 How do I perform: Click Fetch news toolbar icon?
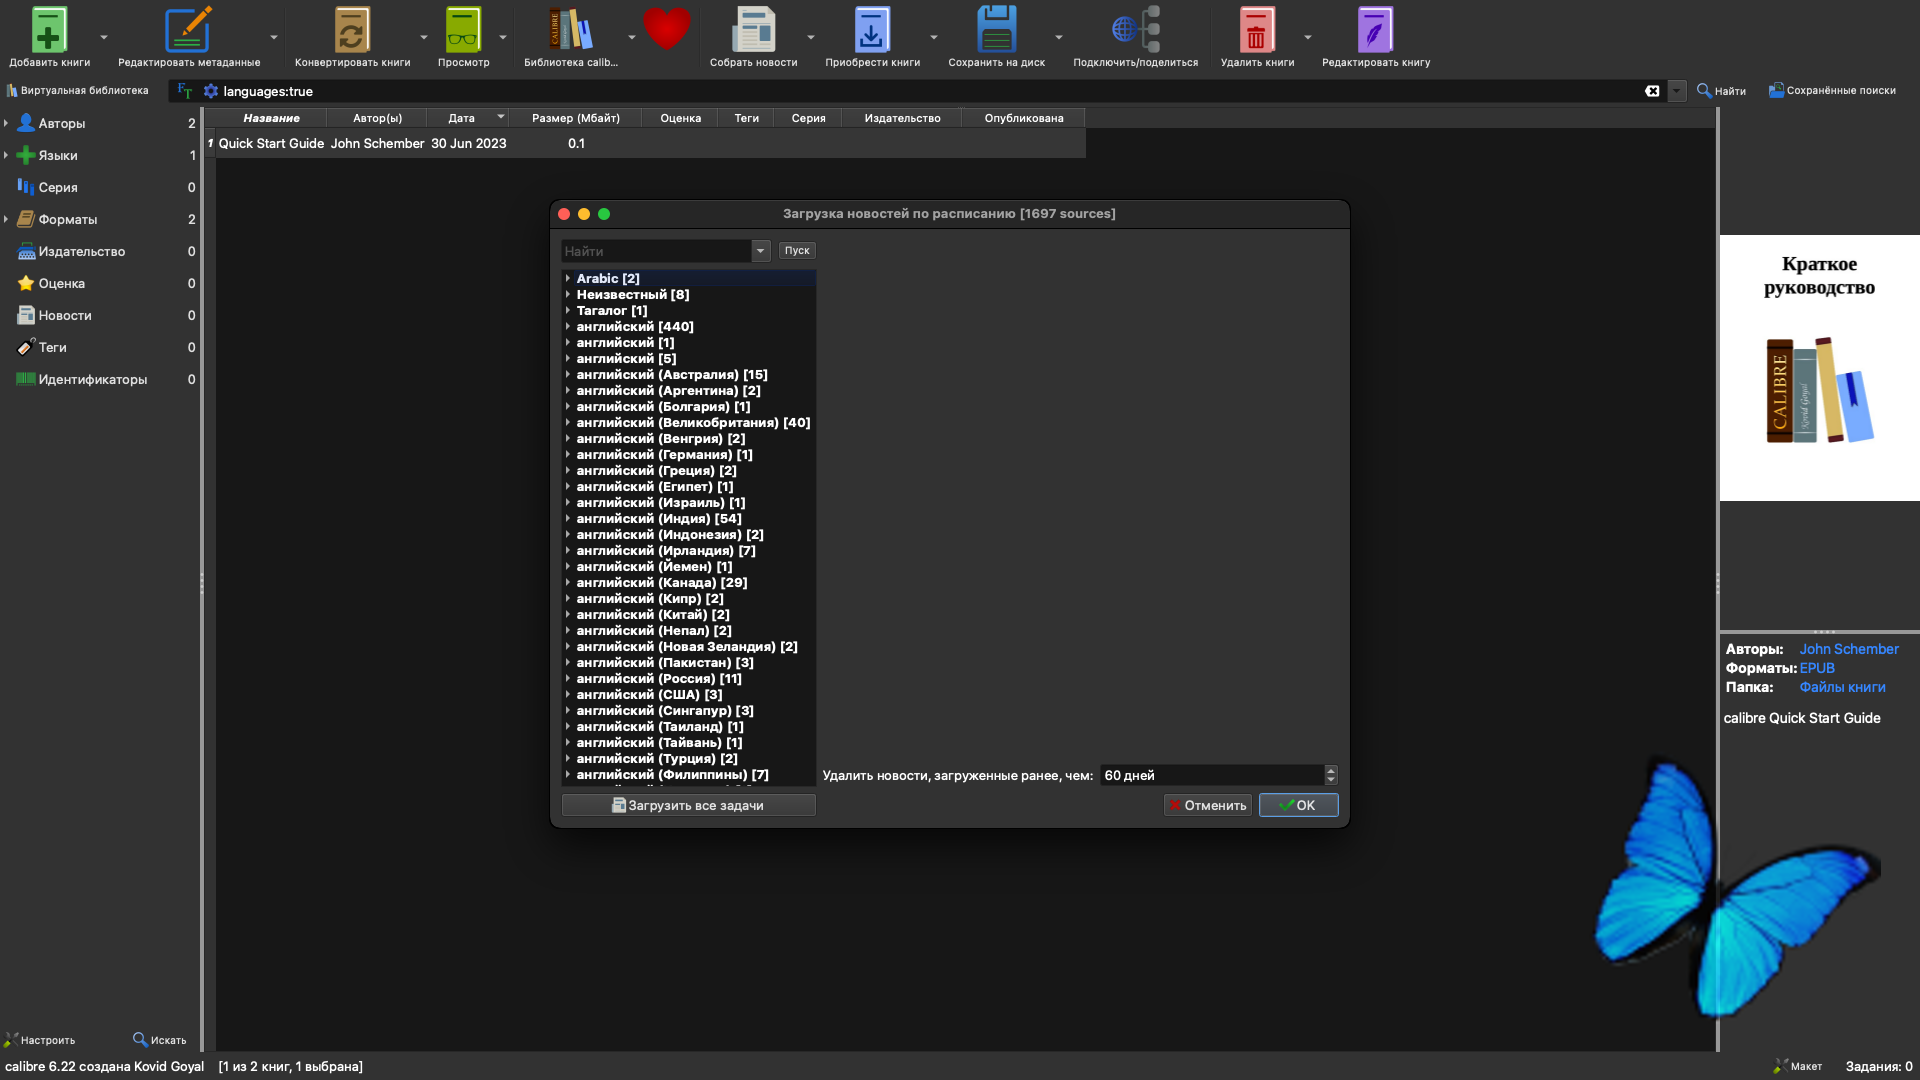point(753,30)
